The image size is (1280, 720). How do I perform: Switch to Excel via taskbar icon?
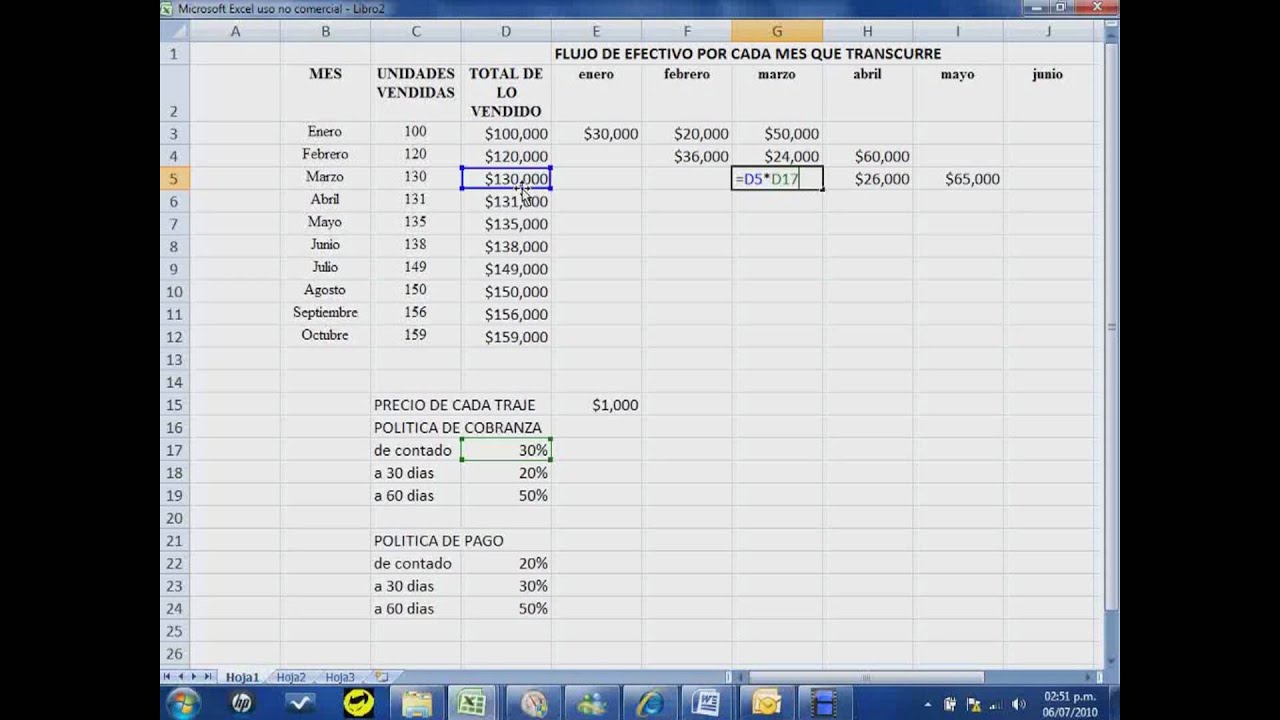pyautogui.click(x=473, y=704)
